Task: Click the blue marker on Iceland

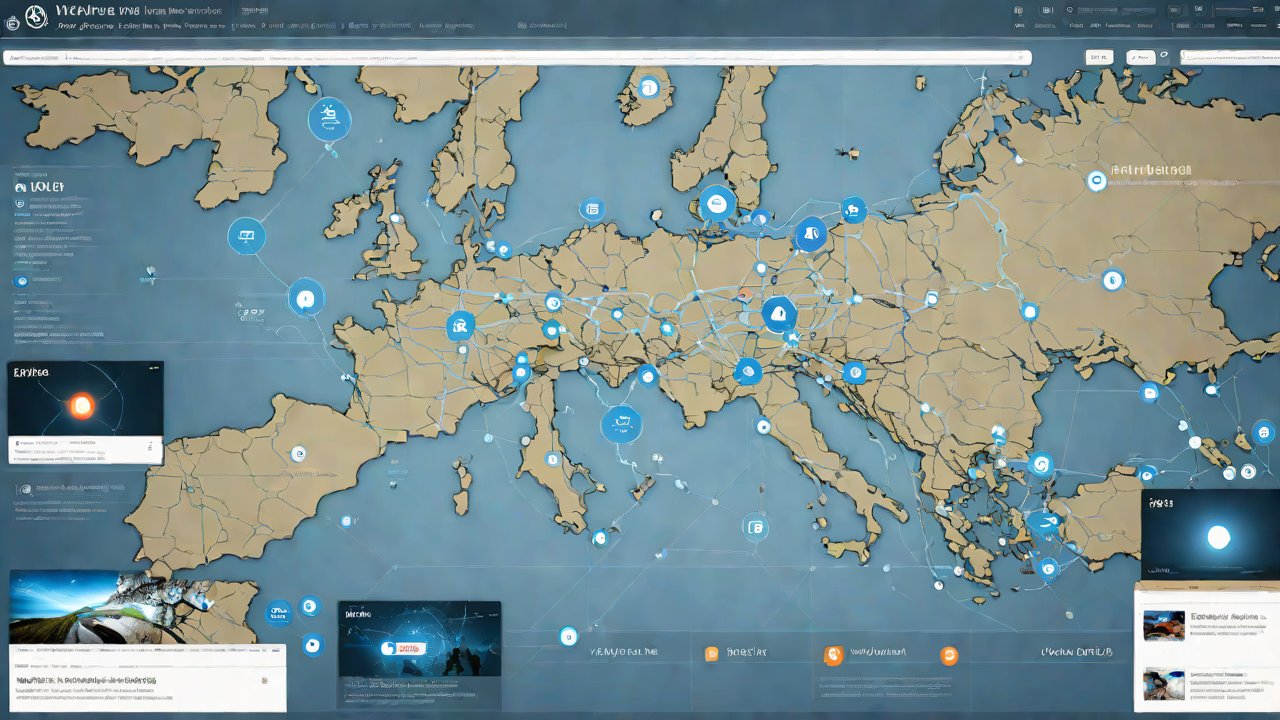Action: point(648,88)
